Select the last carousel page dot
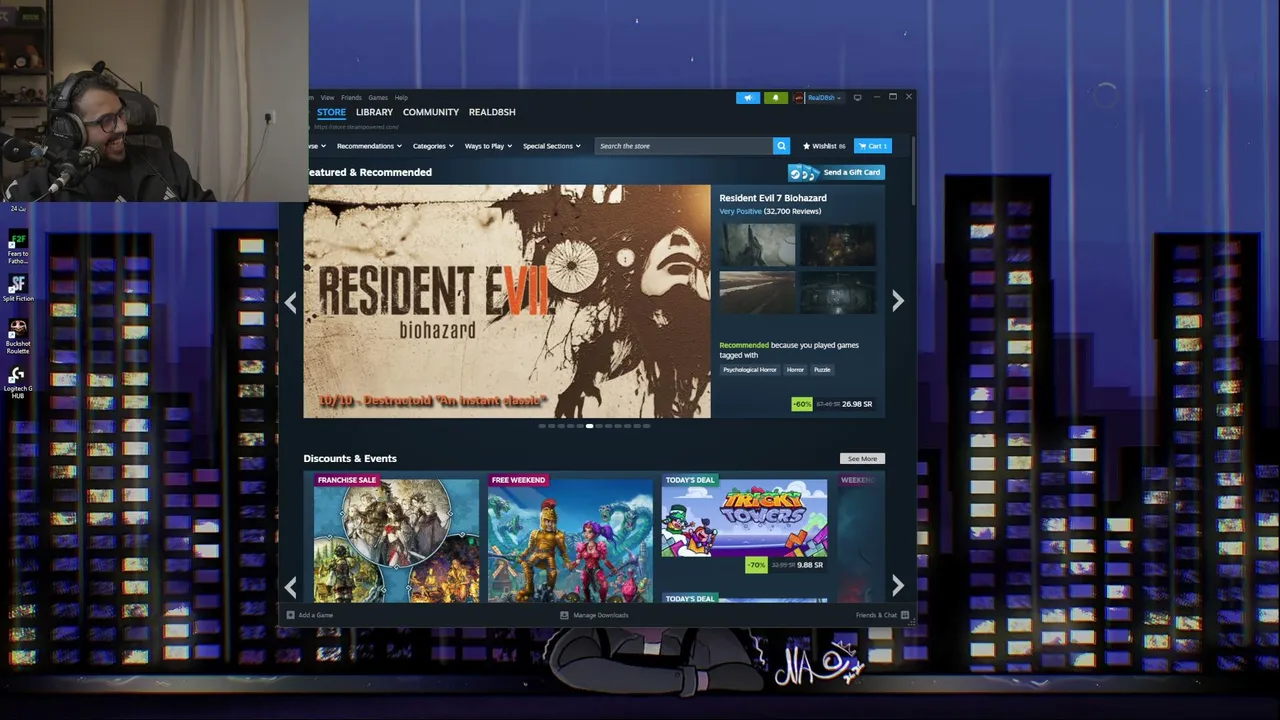This screenshot has width=1280, height=720. coord(646,426)
